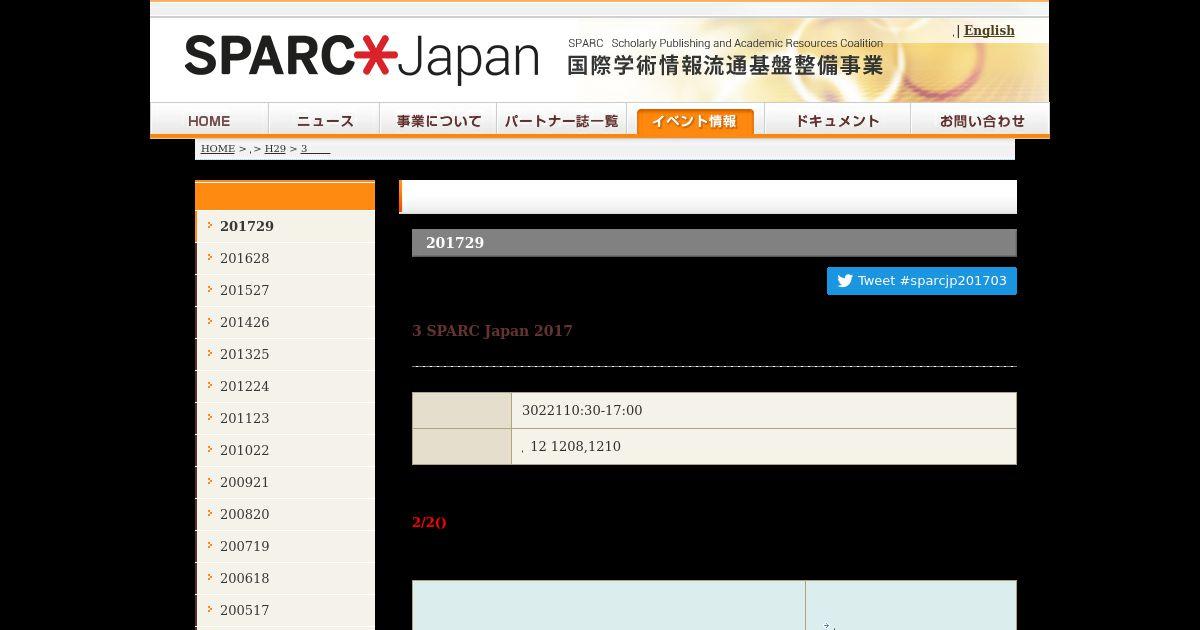The height and width of the screenshot is (630, 1200).
Task: Open the 事業について navigation tab
Action: click(439, 120)
